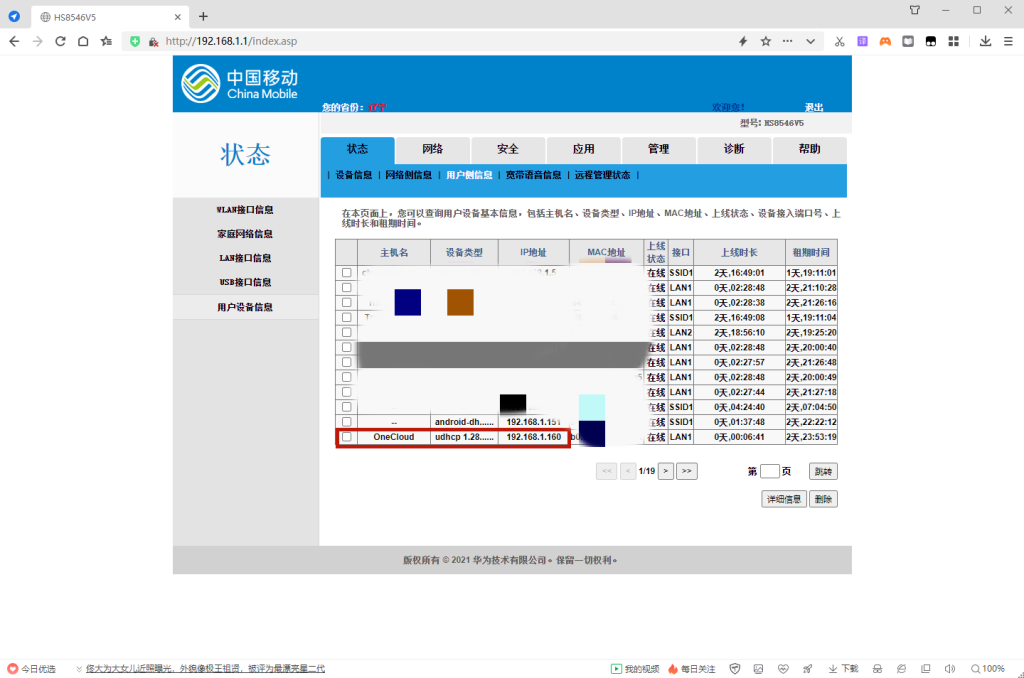The width and height of the screenshot is (1024, 678).
Task: Open the browser hamburger menu
Action: coord(1007,41)
